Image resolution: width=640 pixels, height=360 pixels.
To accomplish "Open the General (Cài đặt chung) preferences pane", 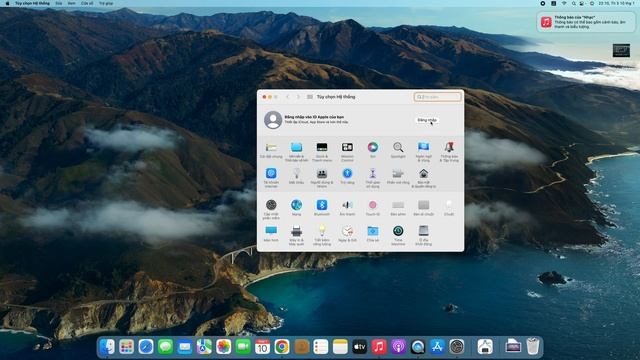I will click(x=271, y=148).
